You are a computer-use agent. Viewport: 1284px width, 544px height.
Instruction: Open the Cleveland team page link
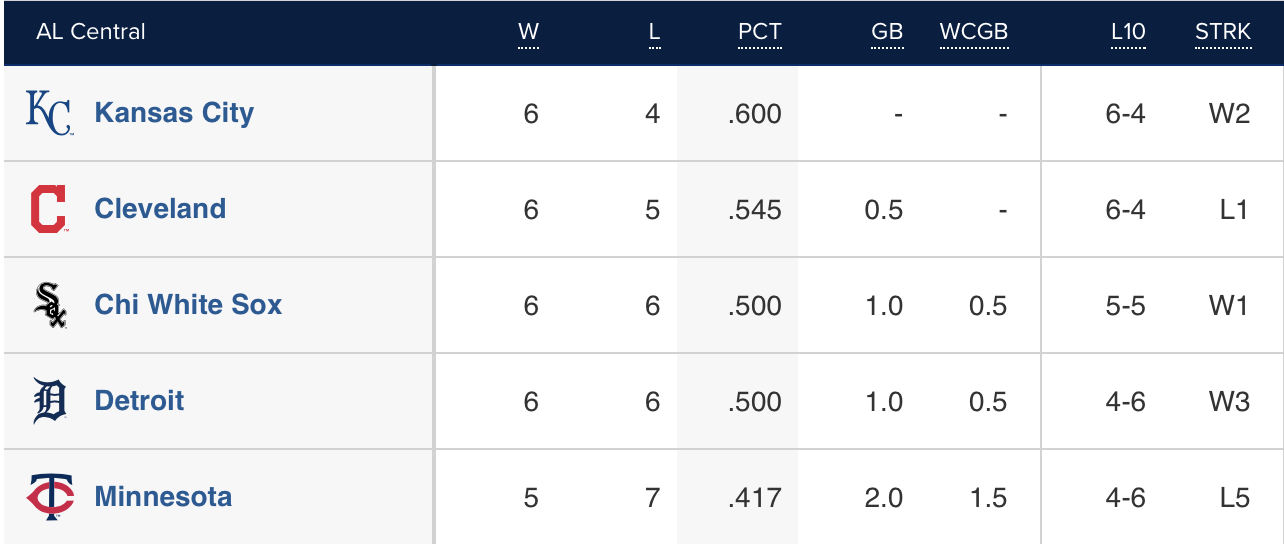160,209
